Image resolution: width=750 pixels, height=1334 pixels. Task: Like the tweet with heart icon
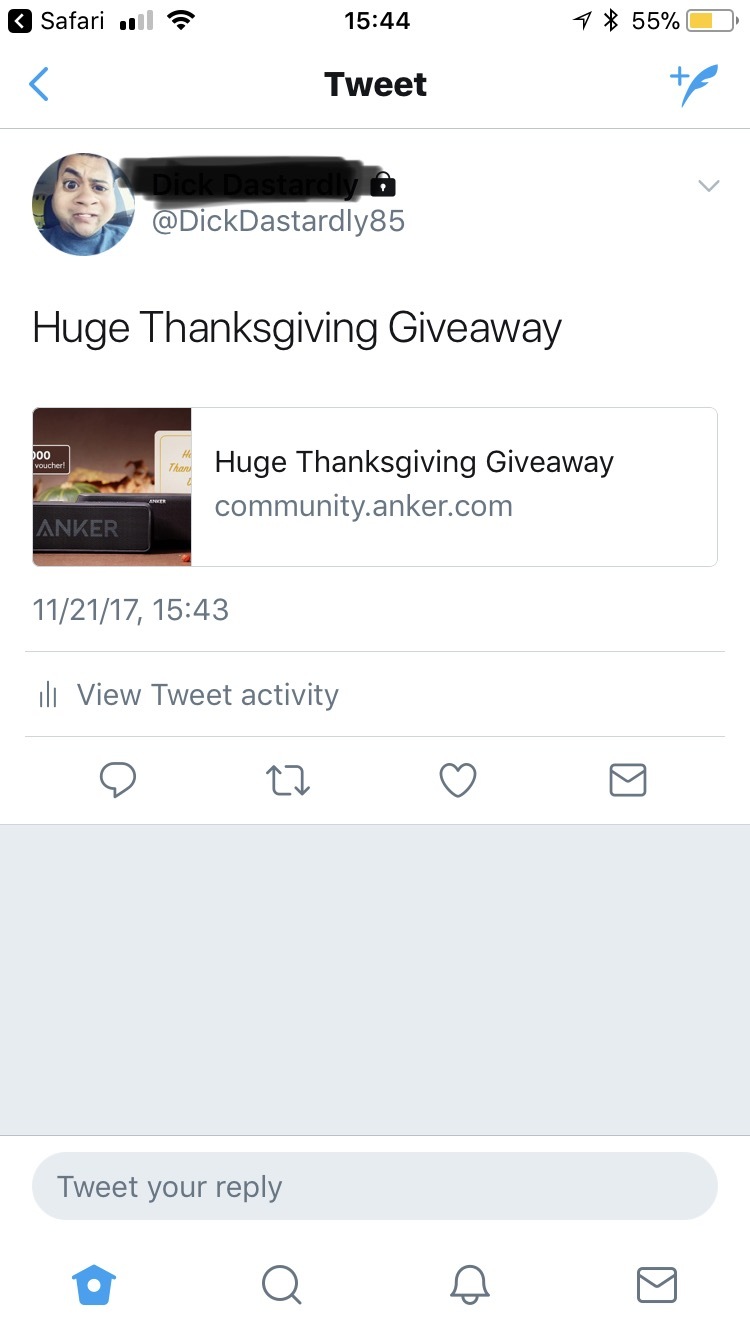point(458,780)
